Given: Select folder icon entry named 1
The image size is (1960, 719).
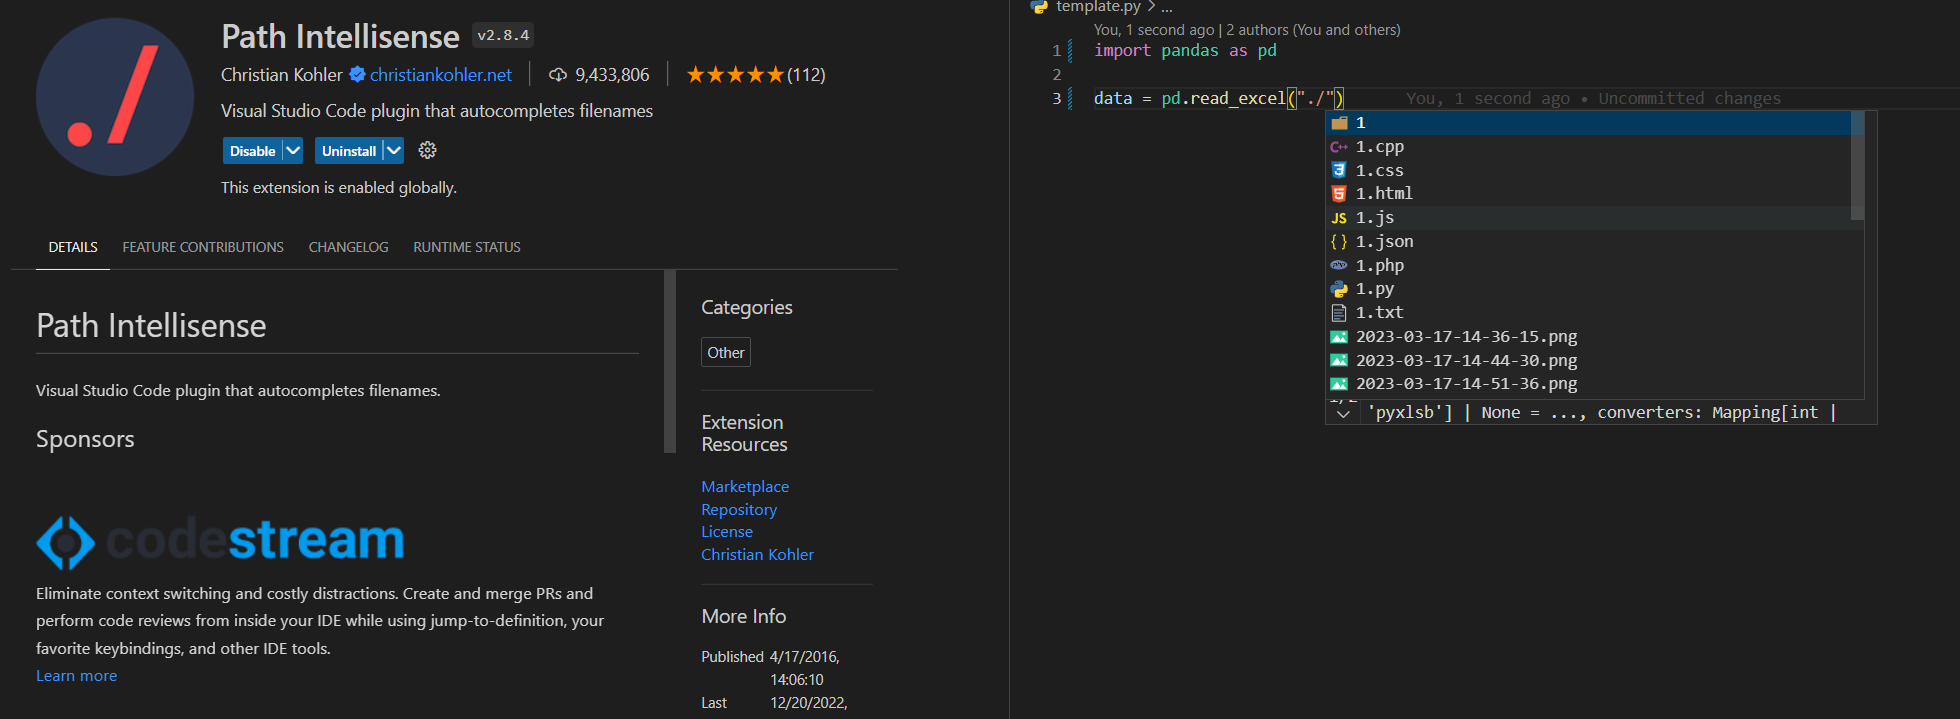Looking at the screenshot, I should coord(1339,123).
